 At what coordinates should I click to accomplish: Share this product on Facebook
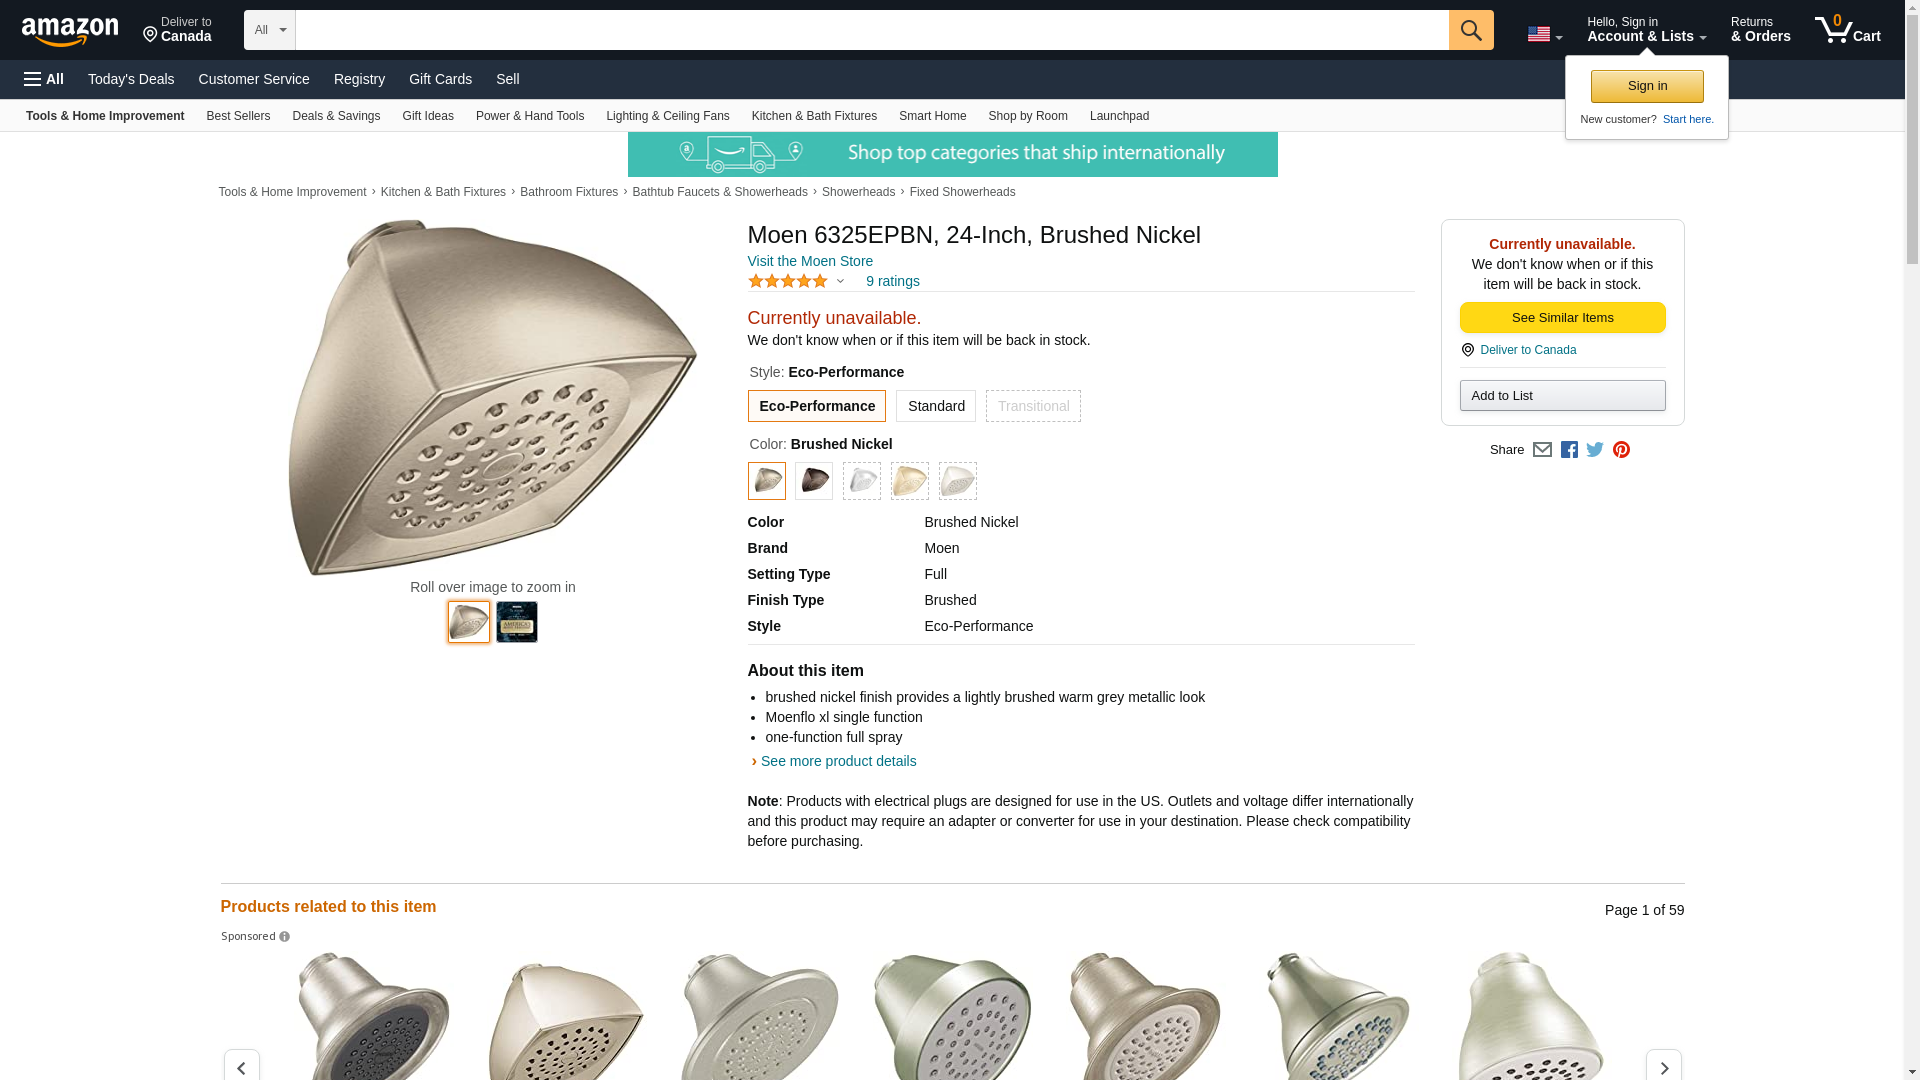1569,450
